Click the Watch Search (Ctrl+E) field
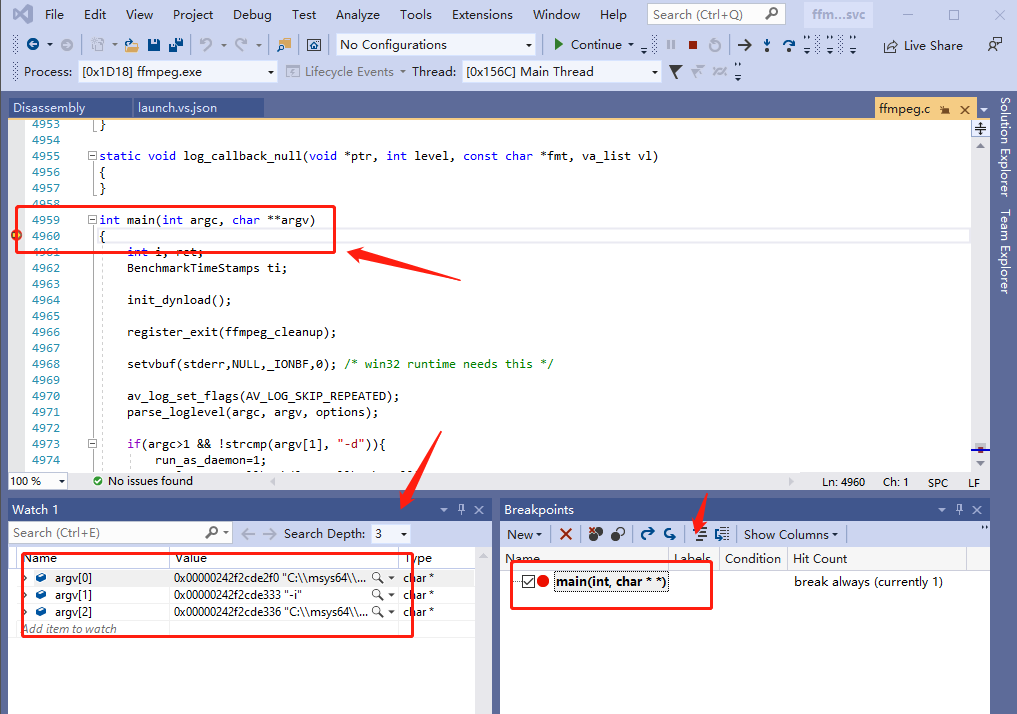The height and width of the screenshot is (714, 1017). click(120, 533)
